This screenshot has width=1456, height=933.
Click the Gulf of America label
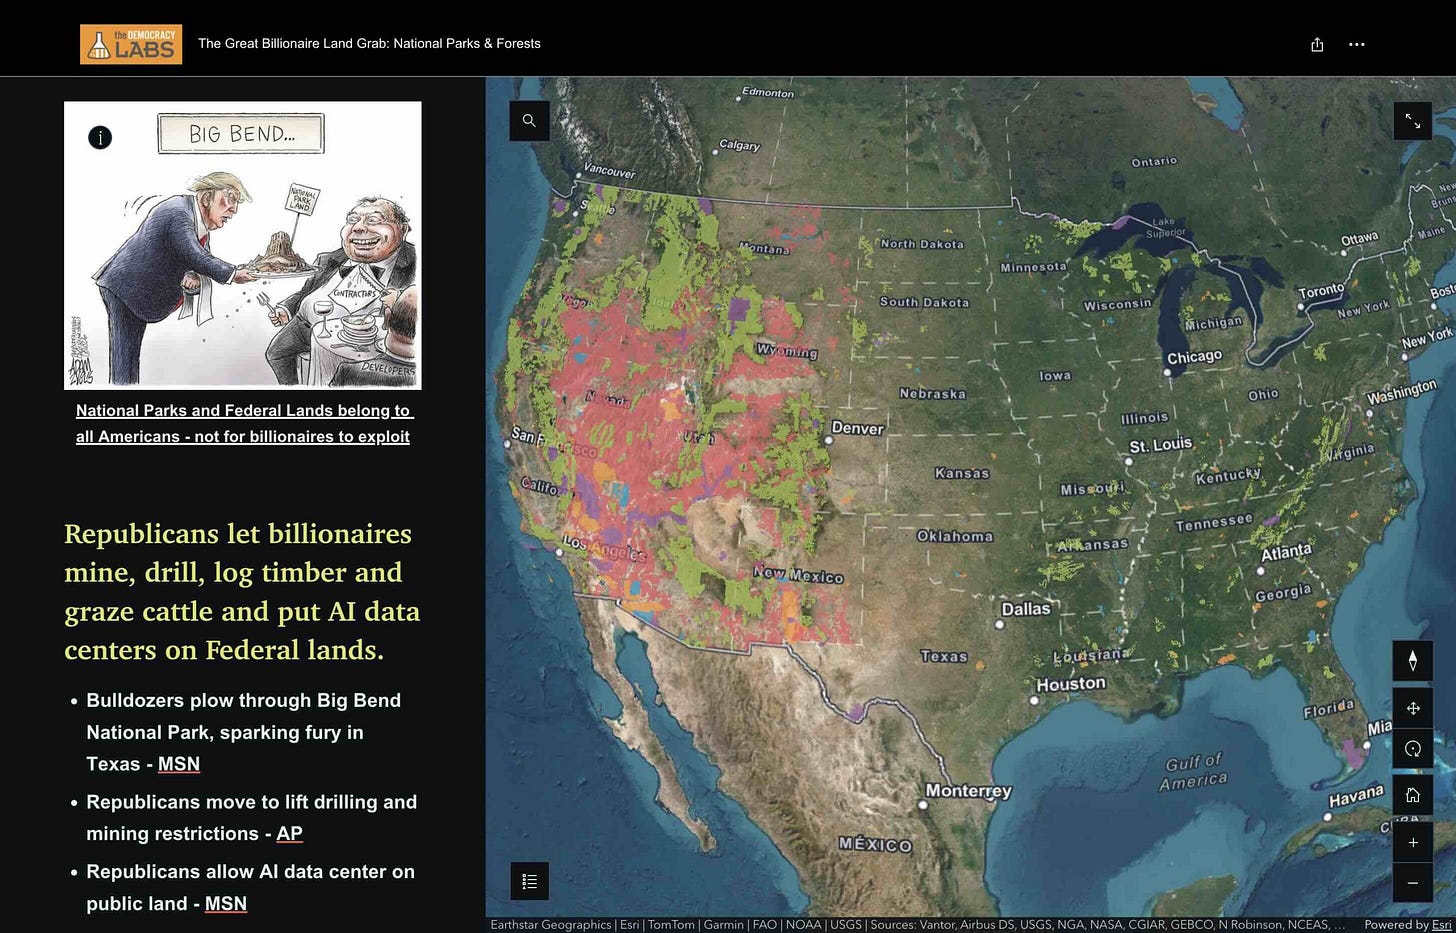point(1193,772)
